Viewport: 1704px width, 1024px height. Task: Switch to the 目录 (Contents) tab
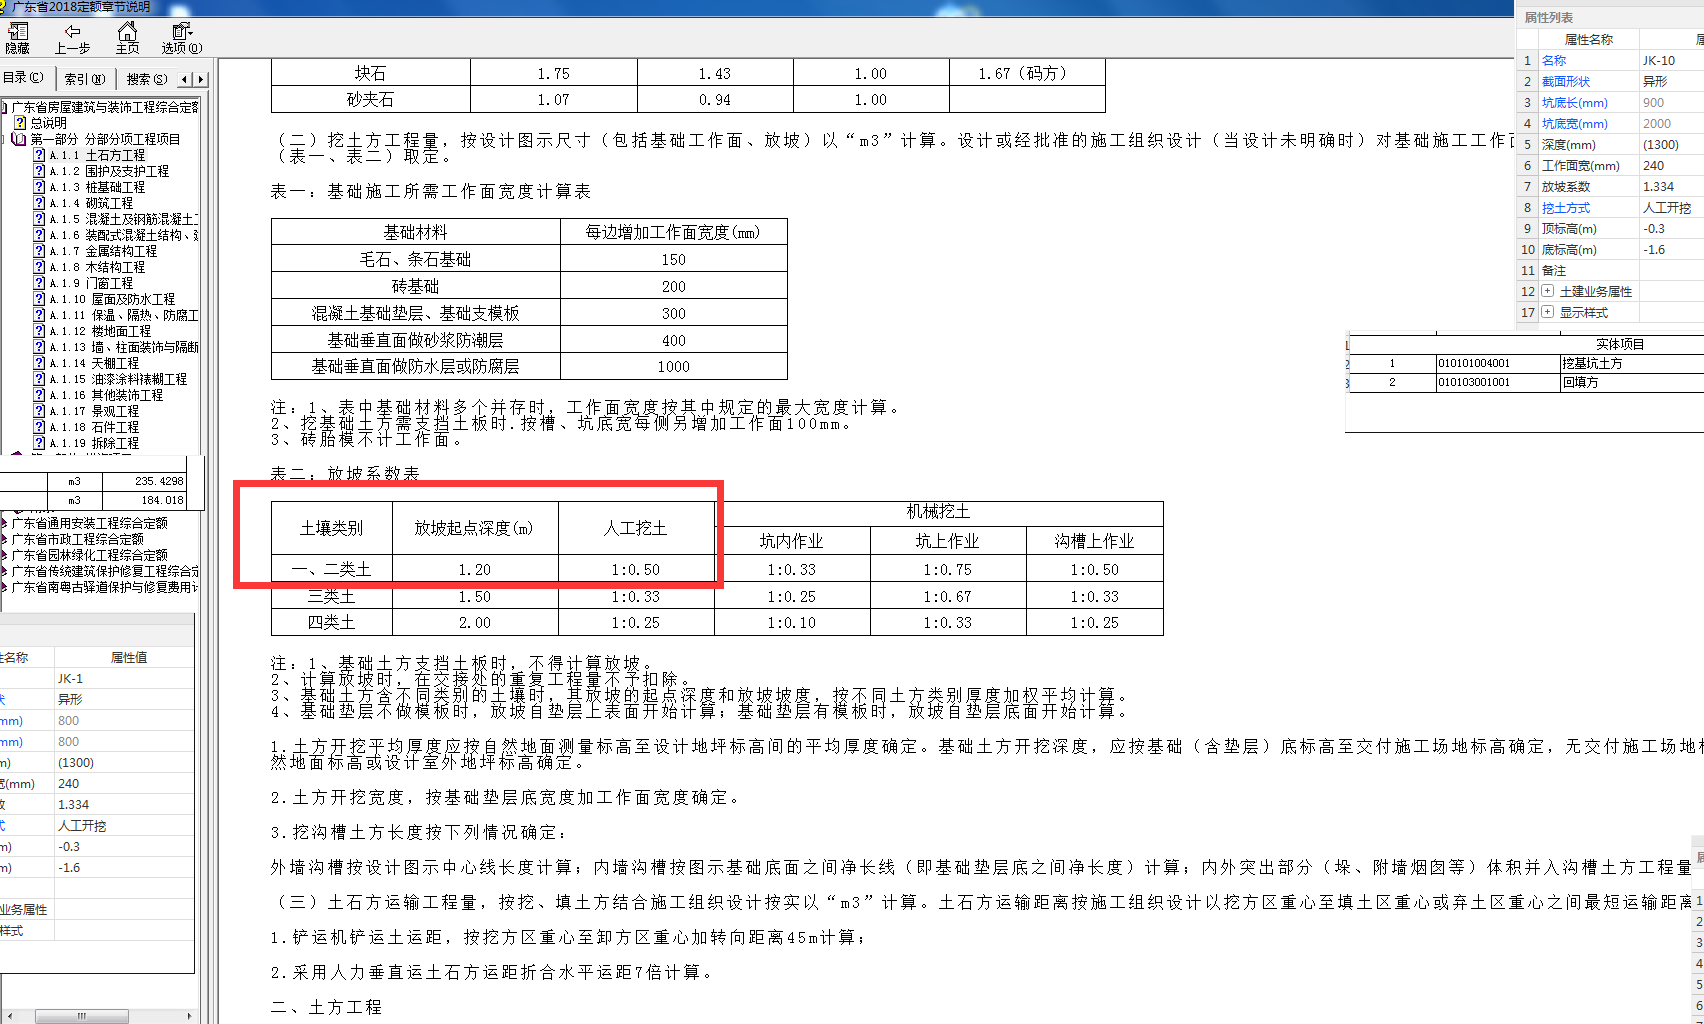[24, 78]
